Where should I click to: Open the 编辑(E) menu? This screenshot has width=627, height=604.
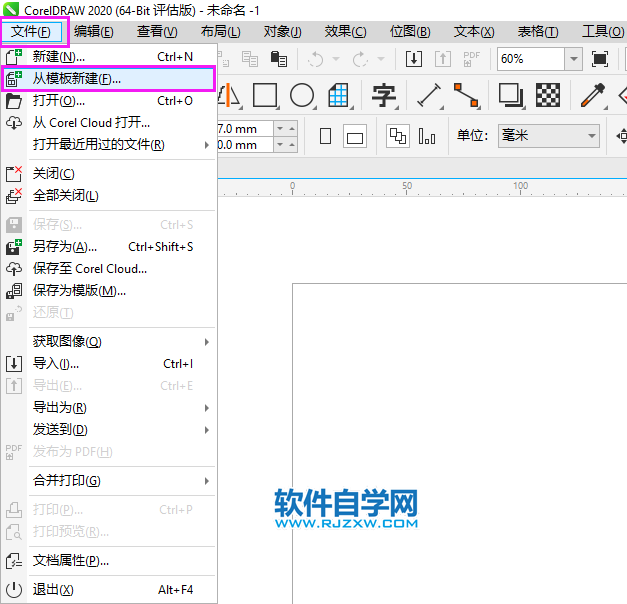pyautogui.click(x=94, y=32)
